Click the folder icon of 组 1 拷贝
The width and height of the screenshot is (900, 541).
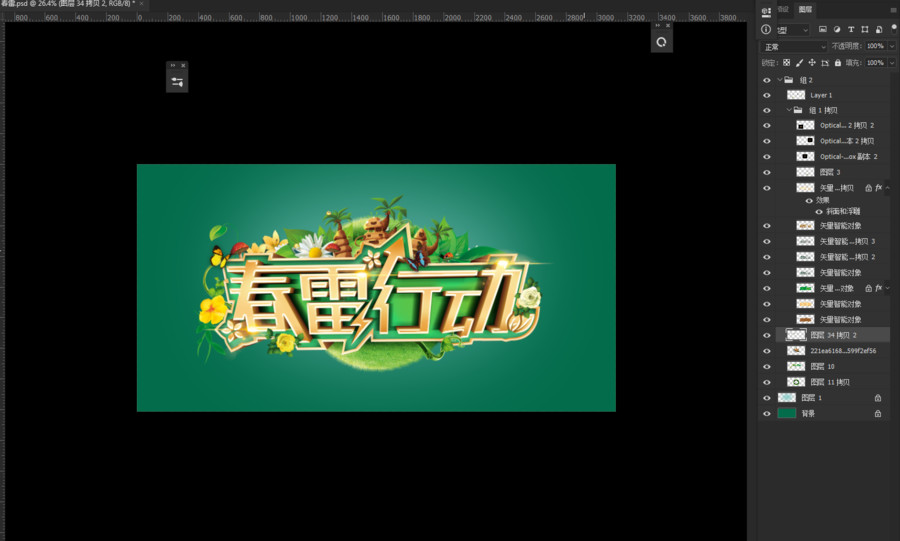[x=798, y=110]
